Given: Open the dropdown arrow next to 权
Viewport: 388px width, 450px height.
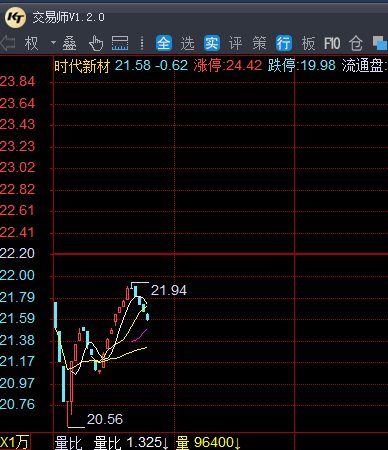Looking at the screenshot, I should (53, 43).
